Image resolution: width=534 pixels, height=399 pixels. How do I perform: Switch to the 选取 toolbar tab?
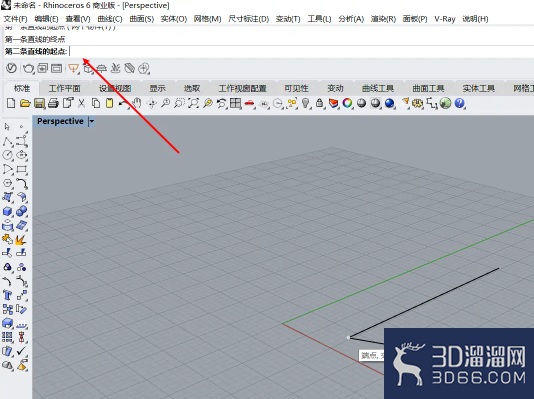pos(192,89)
